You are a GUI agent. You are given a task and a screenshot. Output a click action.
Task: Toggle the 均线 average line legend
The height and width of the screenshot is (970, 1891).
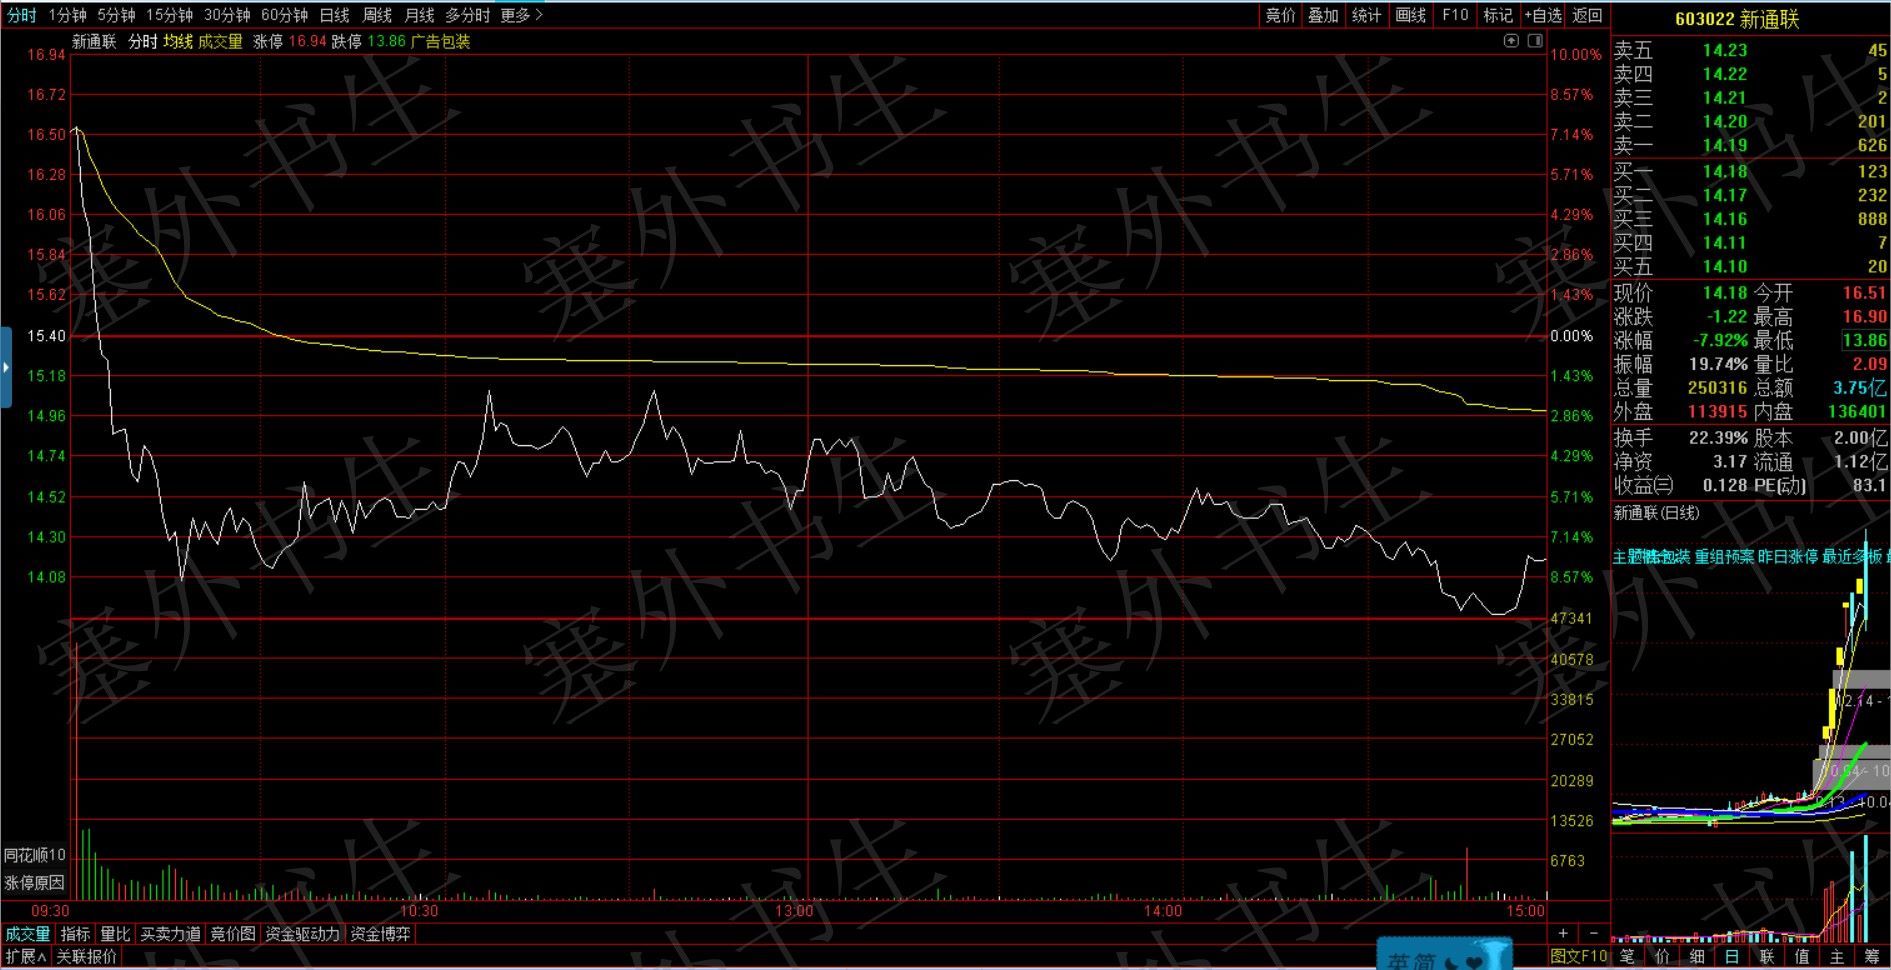pyautogui.click(x=178, y=41)
